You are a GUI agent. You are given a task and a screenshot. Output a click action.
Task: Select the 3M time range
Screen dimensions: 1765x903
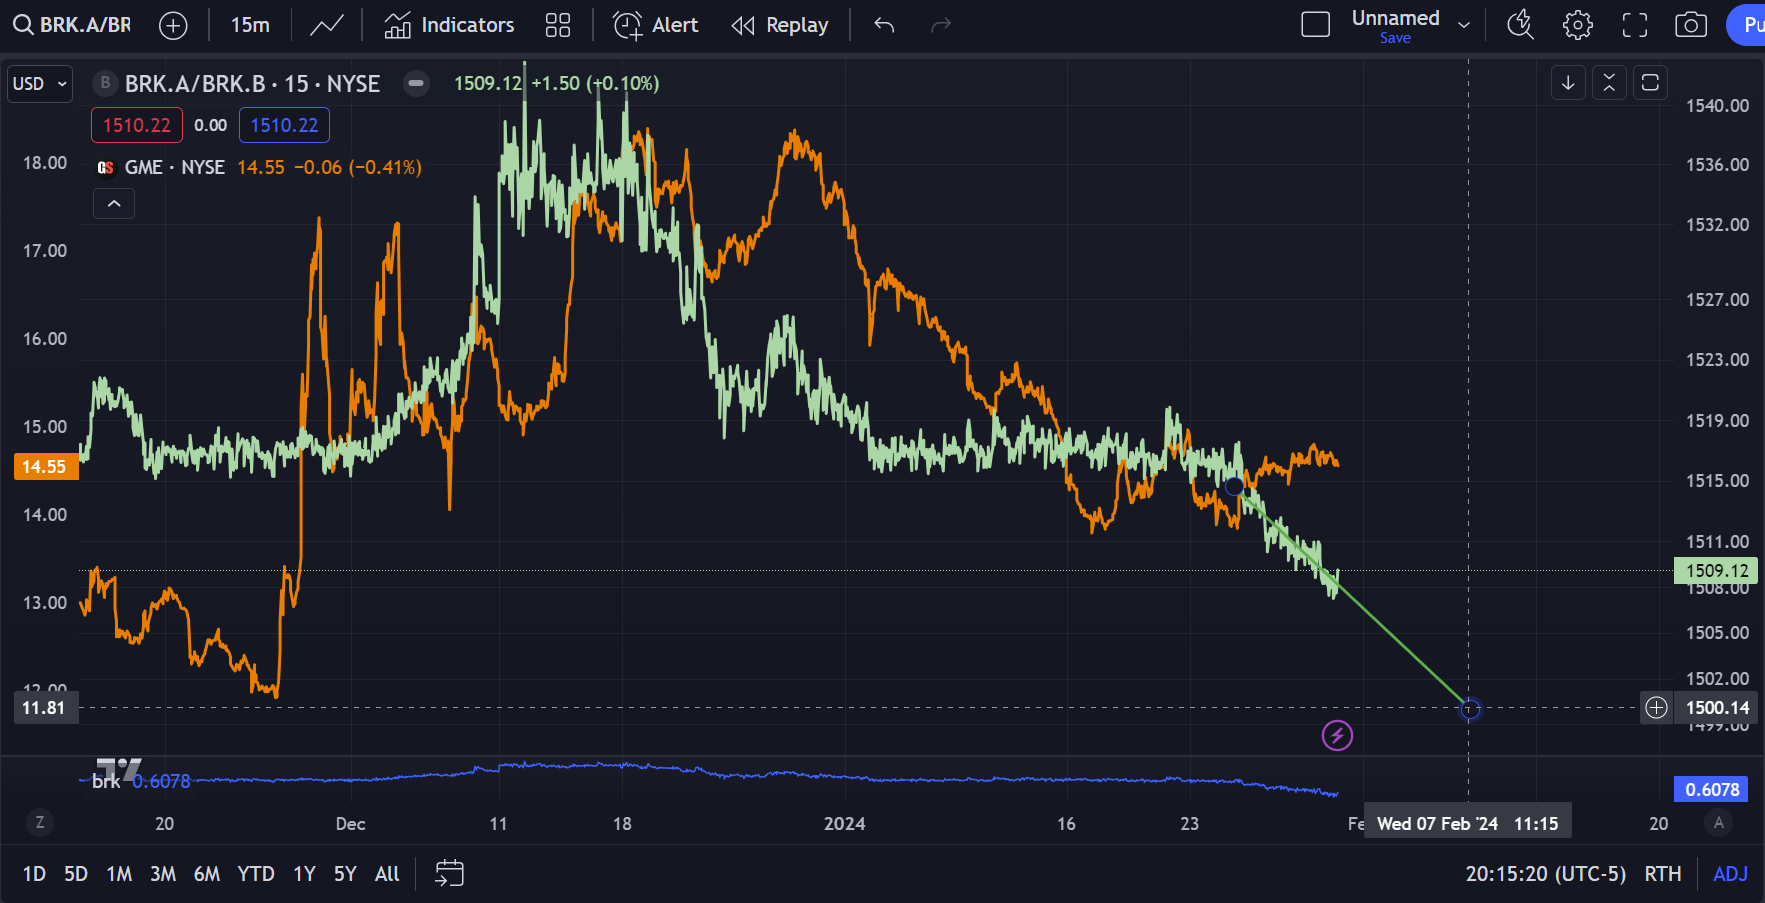coord(163,874)
